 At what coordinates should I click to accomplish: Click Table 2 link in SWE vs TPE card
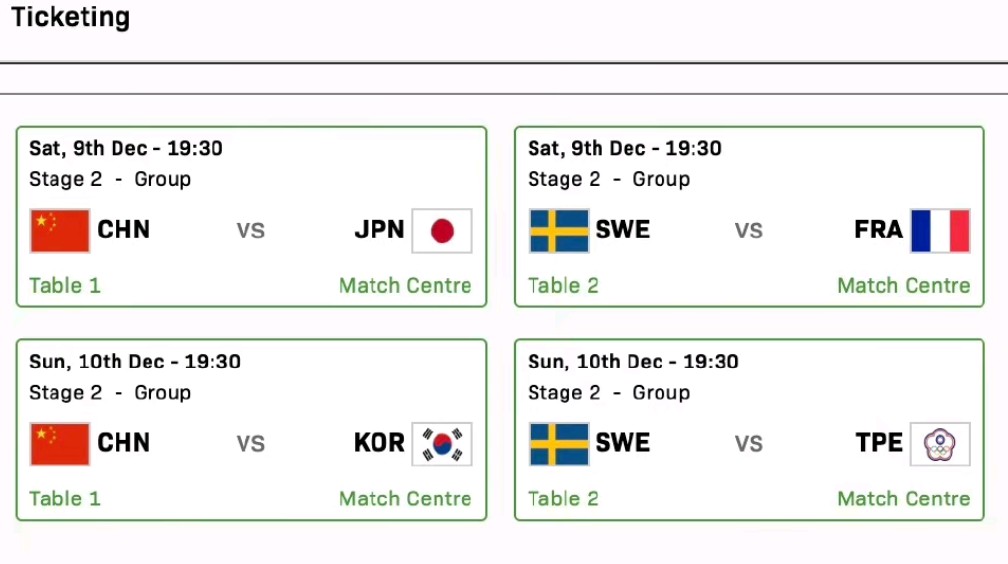click(563, 498)
